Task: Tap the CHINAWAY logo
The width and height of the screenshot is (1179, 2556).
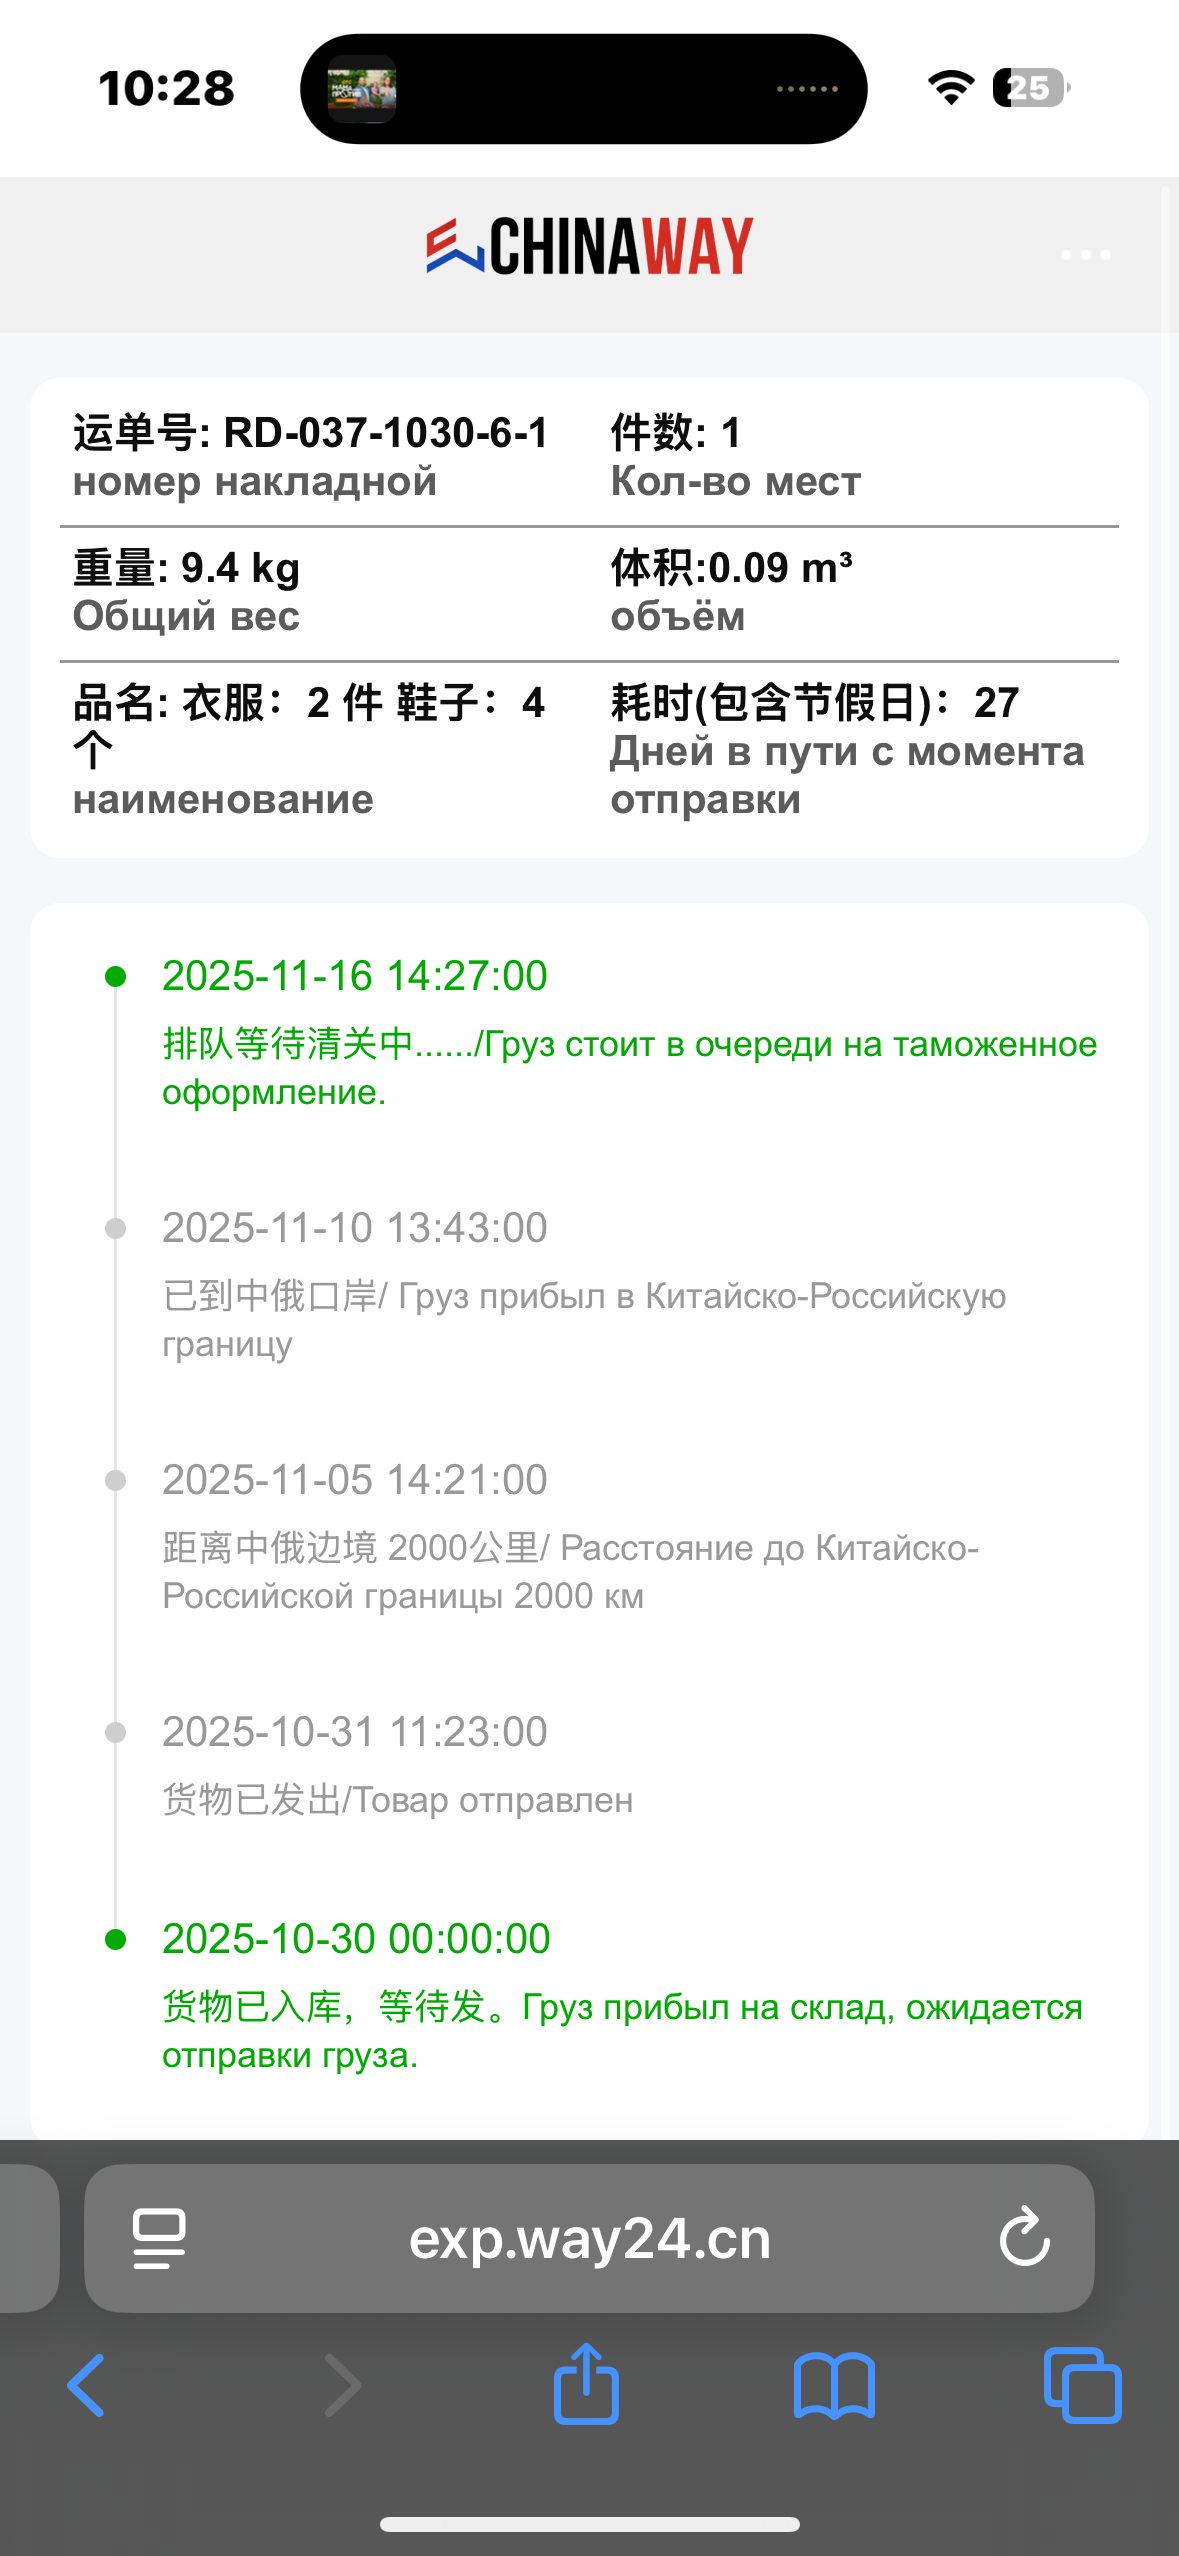Action: 589,246
